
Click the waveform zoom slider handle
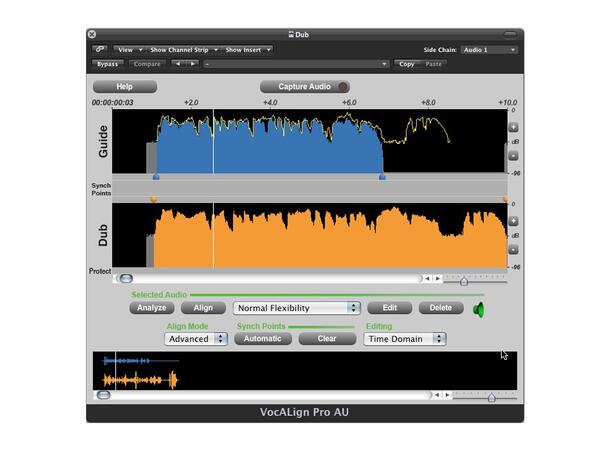(x=464, y=281)
